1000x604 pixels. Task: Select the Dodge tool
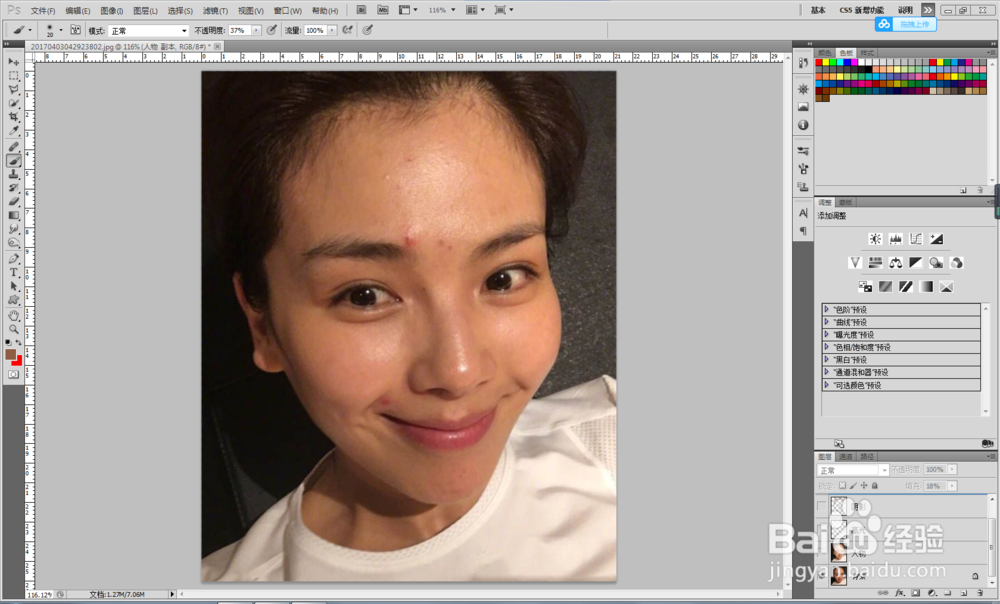(x=13, y=243)
